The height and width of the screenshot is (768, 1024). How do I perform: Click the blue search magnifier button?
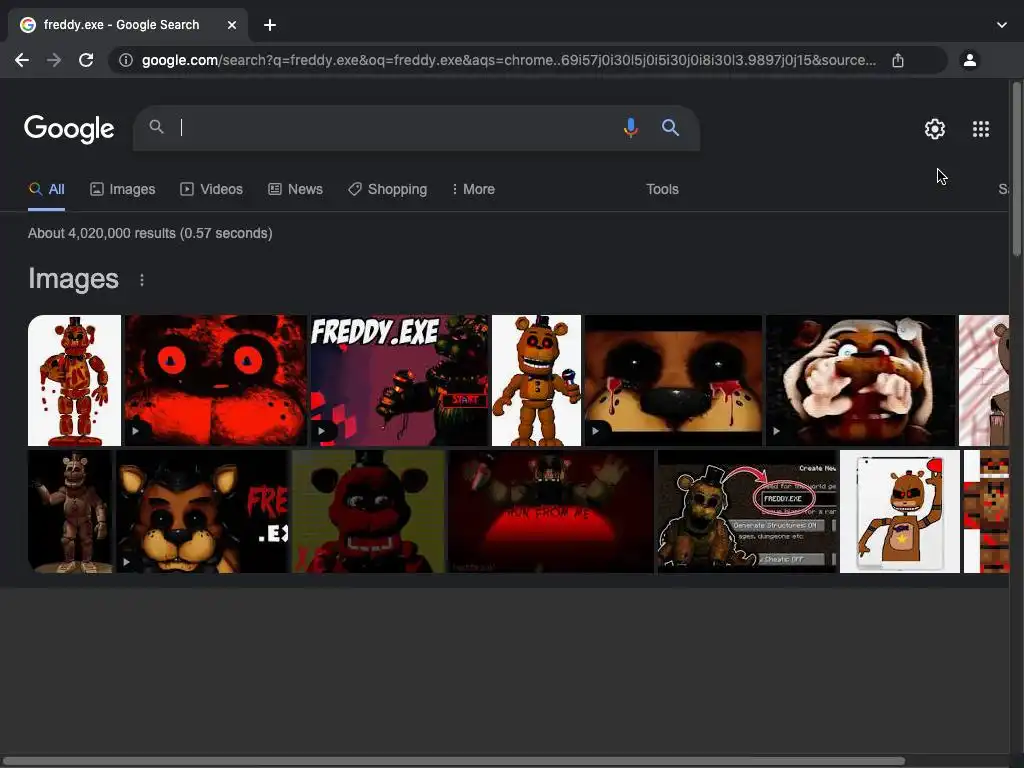[670, 127]
